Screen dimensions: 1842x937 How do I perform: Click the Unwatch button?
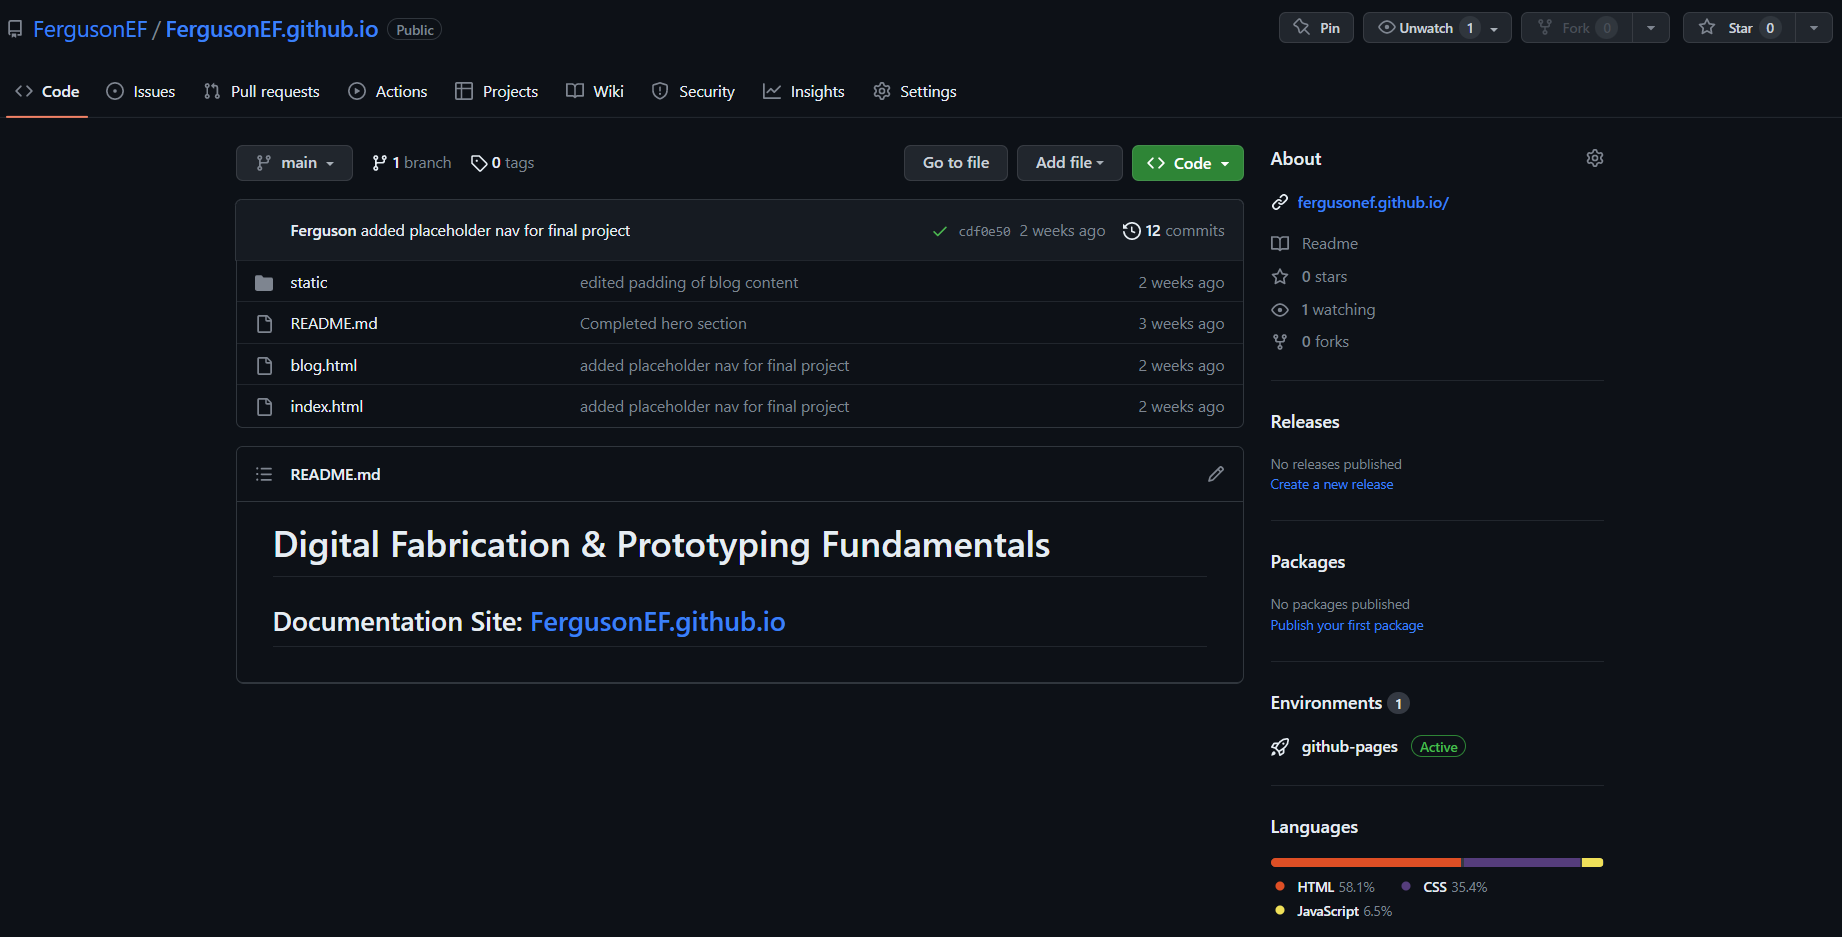(1437, 28)
